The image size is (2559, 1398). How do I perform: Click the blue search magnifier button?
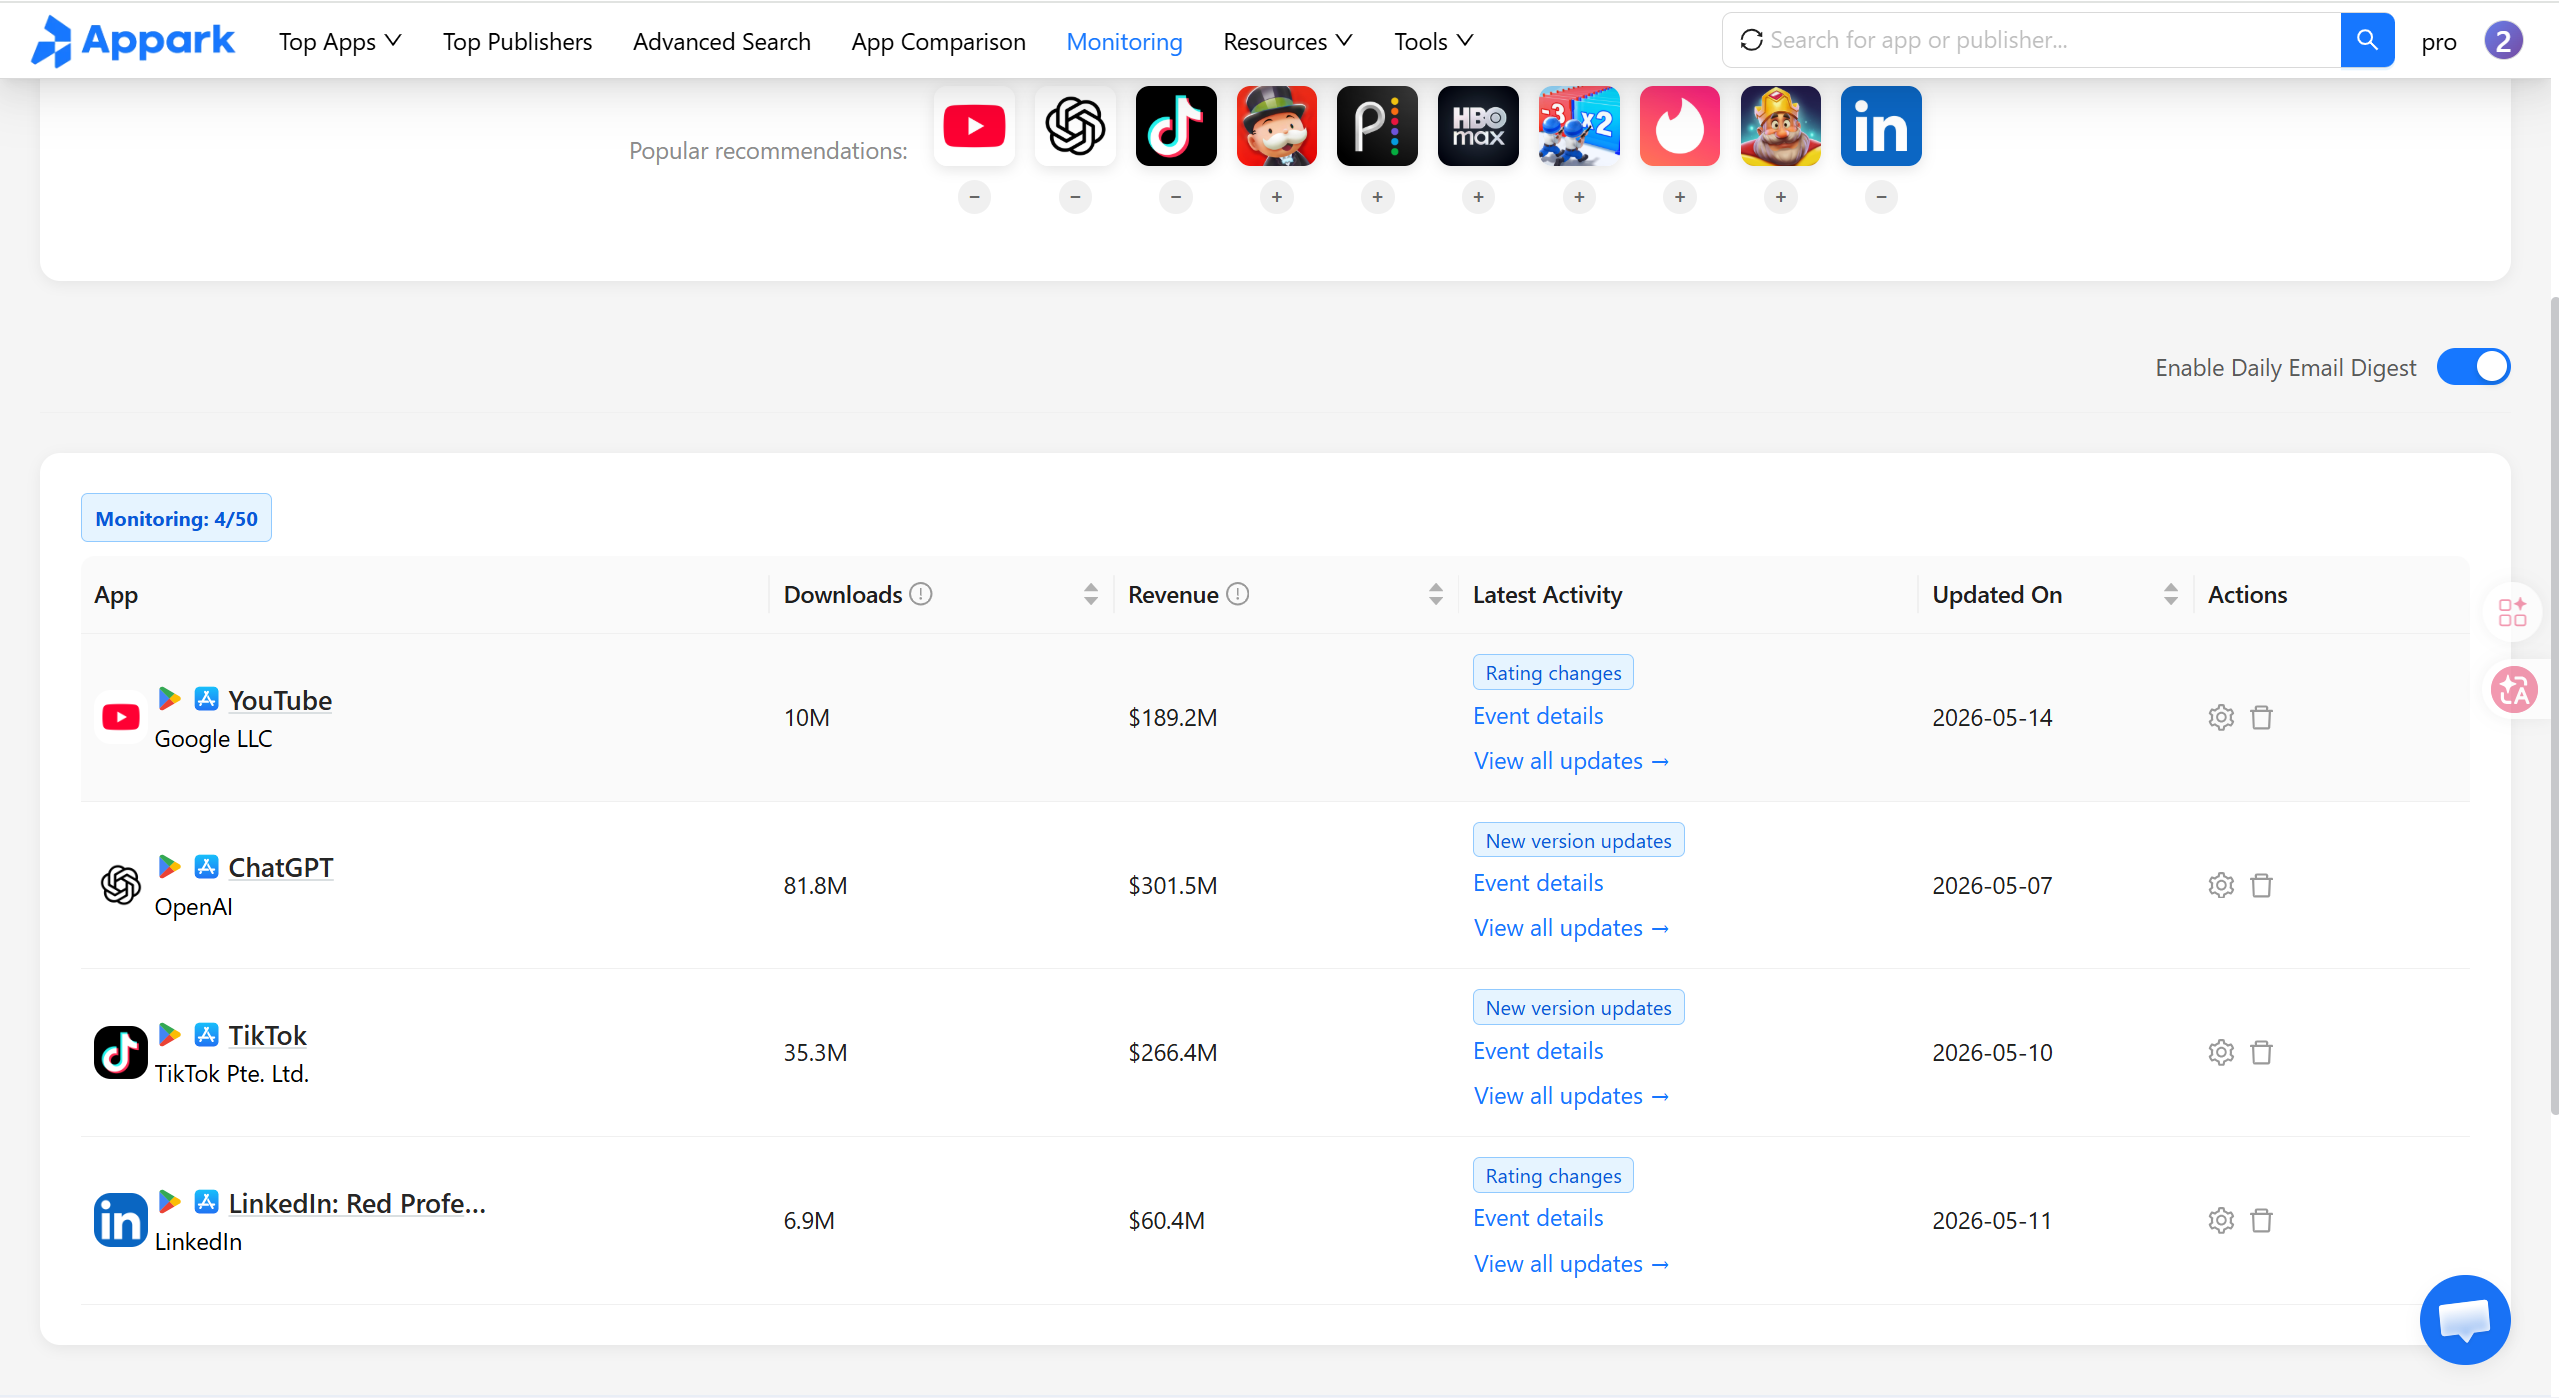[2367, 40]
